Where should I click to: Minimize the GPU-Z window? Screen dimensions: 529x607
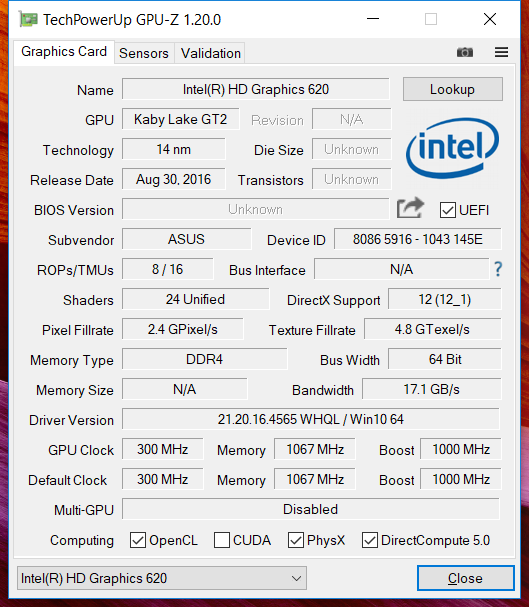[373, 19]
